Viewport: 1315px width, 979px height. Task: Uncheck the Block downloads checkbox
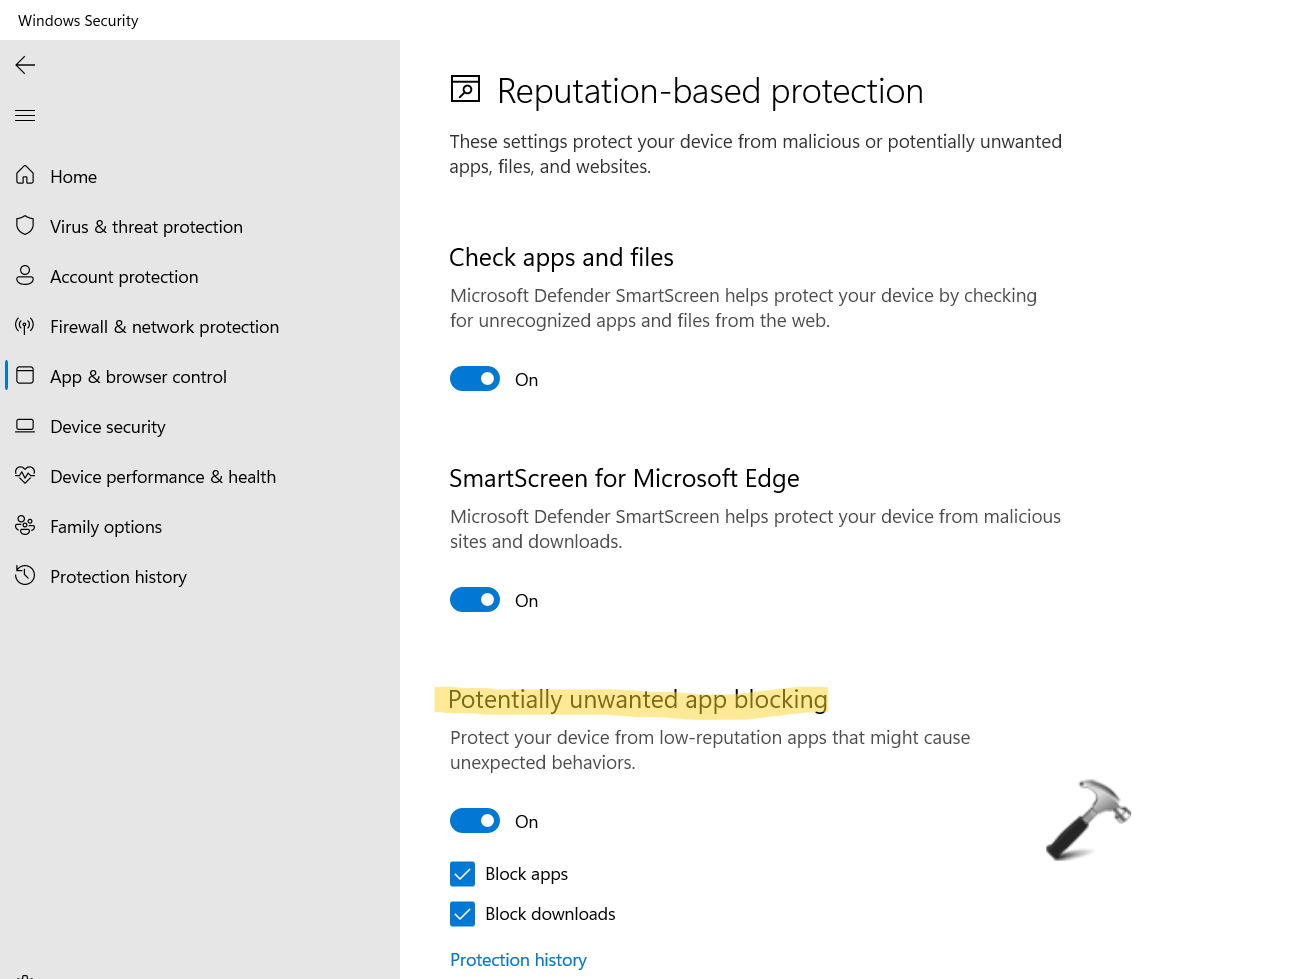(463, 914)
